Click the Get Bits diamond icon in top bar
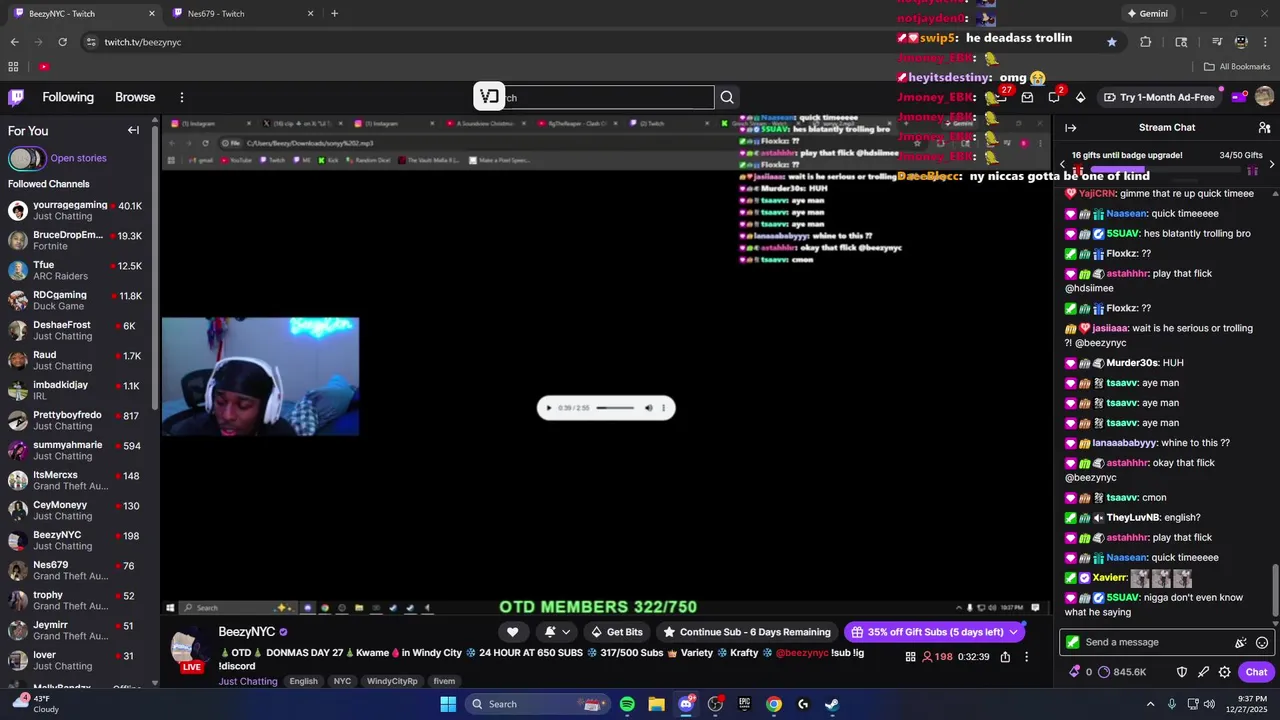This screenshot has height=720, width=1280. point(1080,97)
